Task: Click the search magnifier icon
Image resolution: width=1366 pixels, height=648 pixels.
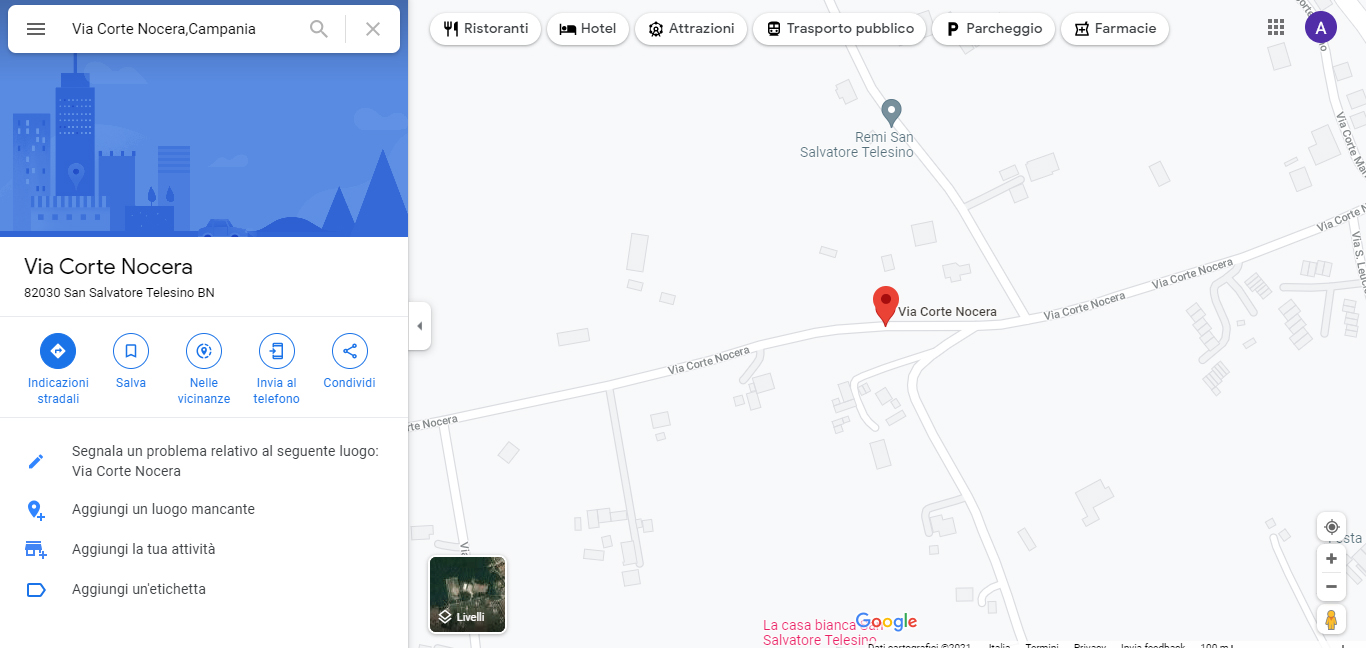Action: point(319,29)
